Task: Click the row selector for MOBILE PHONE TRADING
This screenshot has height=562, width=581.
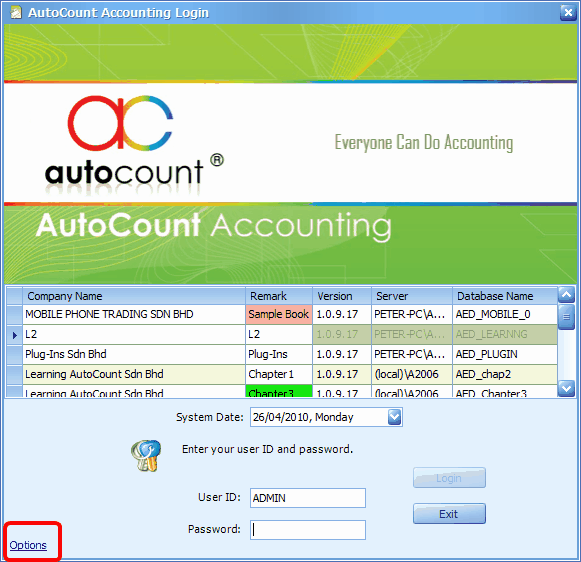Action: click(x=14, y=314)
